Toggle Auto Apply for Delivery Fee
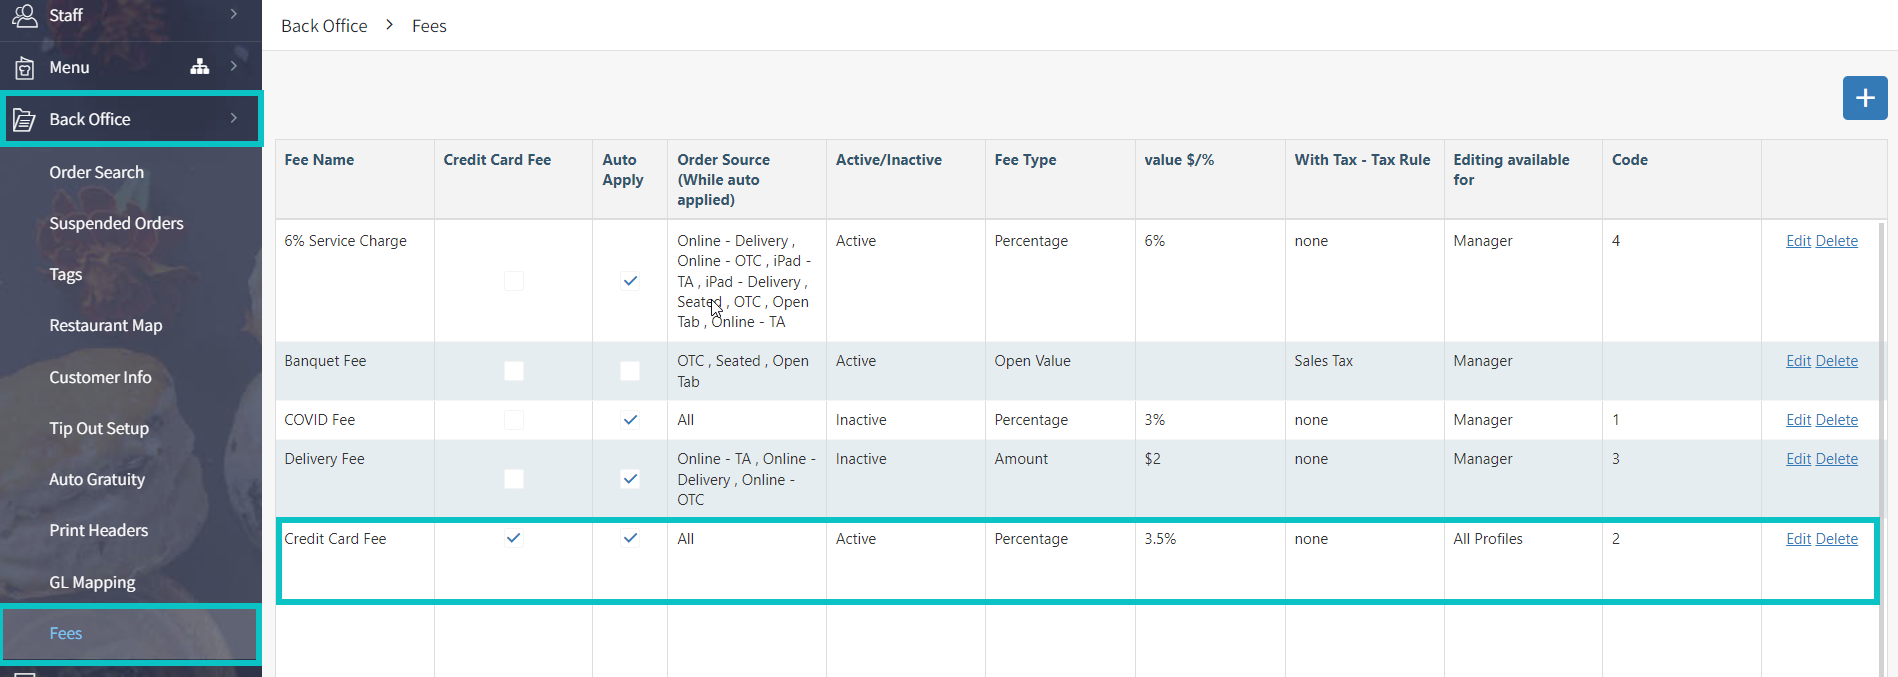This screenshot has height=677, width=1898. click(x=630, y=479)
